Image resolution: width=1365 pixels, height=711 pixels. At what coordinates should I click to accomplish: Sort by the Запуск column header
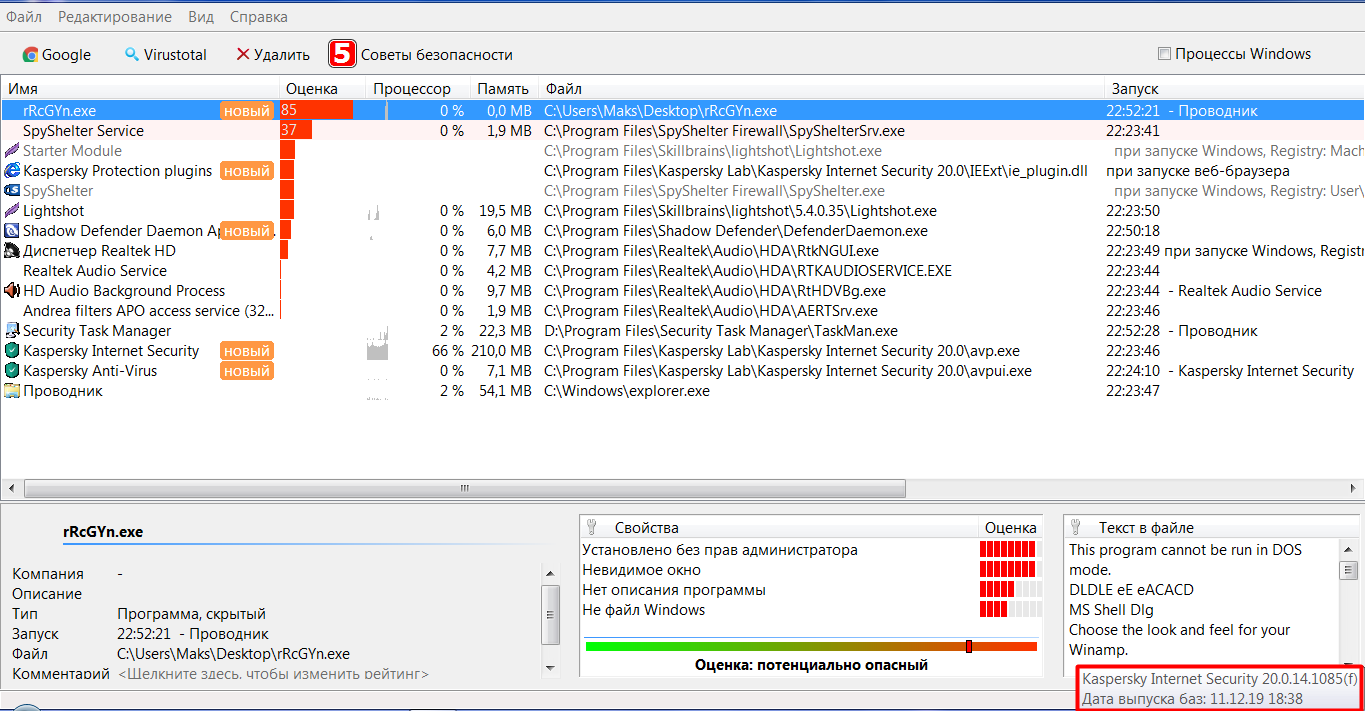tap(1234, 89)
